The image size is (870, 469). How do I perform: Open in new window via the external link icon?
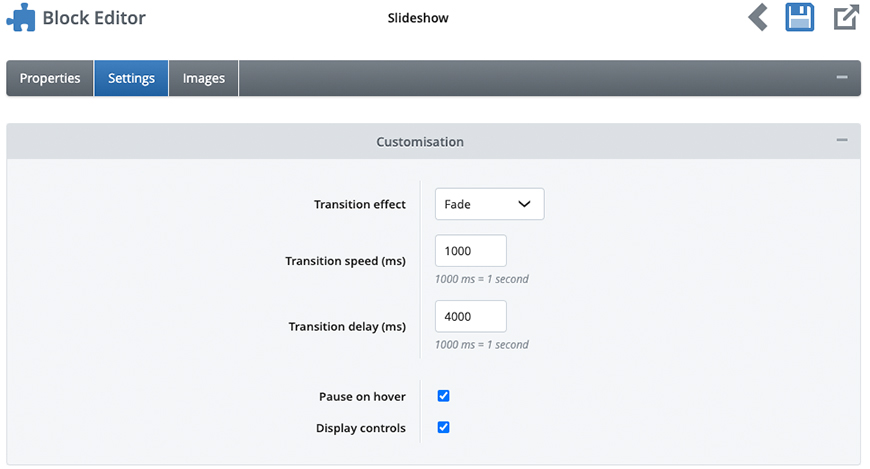click(x=846, y=17)
